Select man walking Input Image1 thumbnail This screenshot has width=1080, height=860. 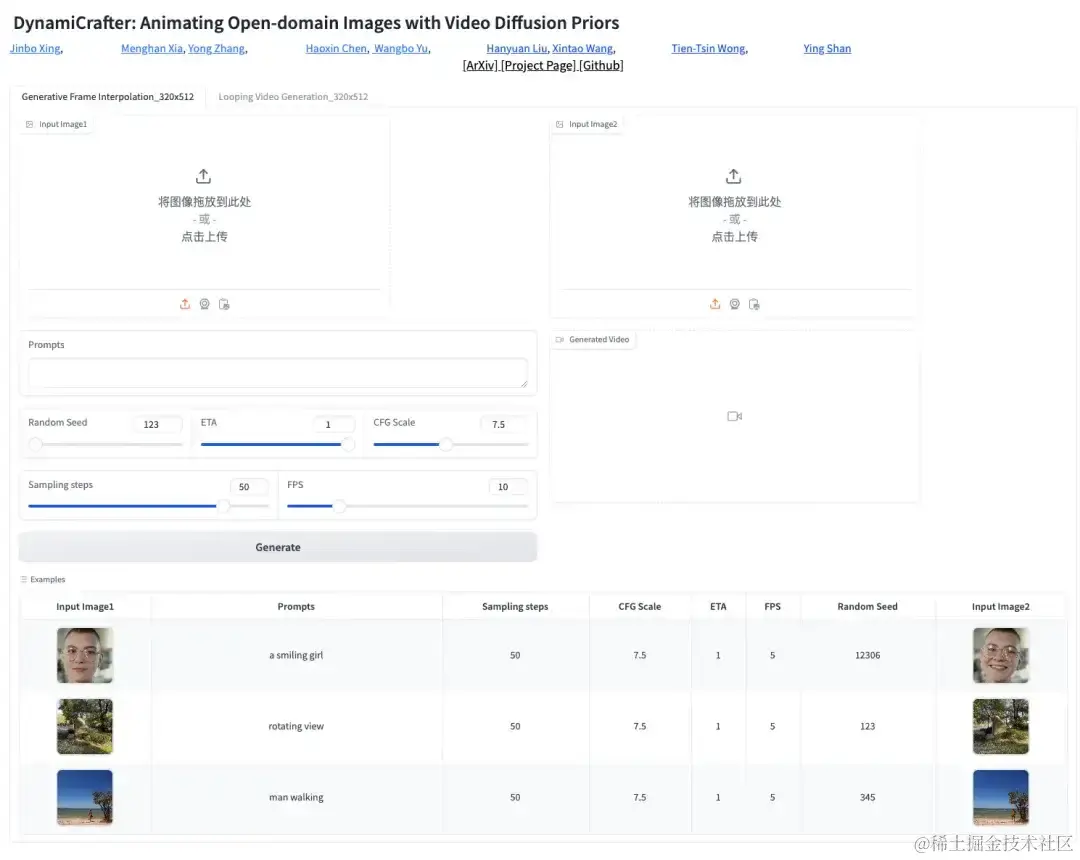click(85, 797)
